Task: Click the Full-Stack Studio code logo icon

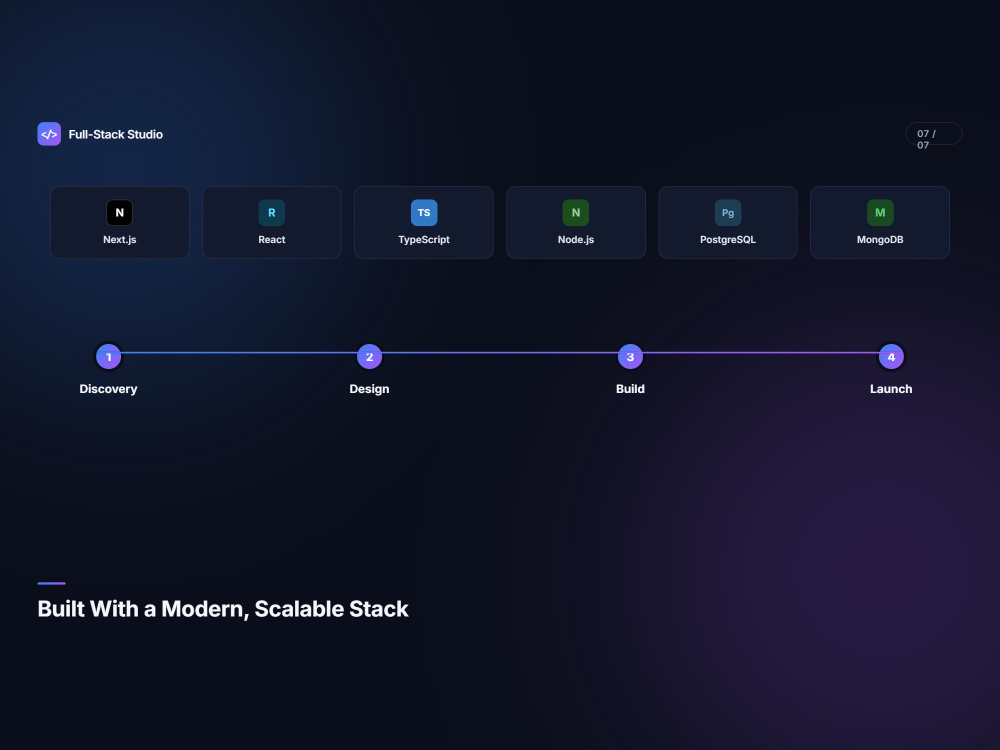Action: pos(49,134)
